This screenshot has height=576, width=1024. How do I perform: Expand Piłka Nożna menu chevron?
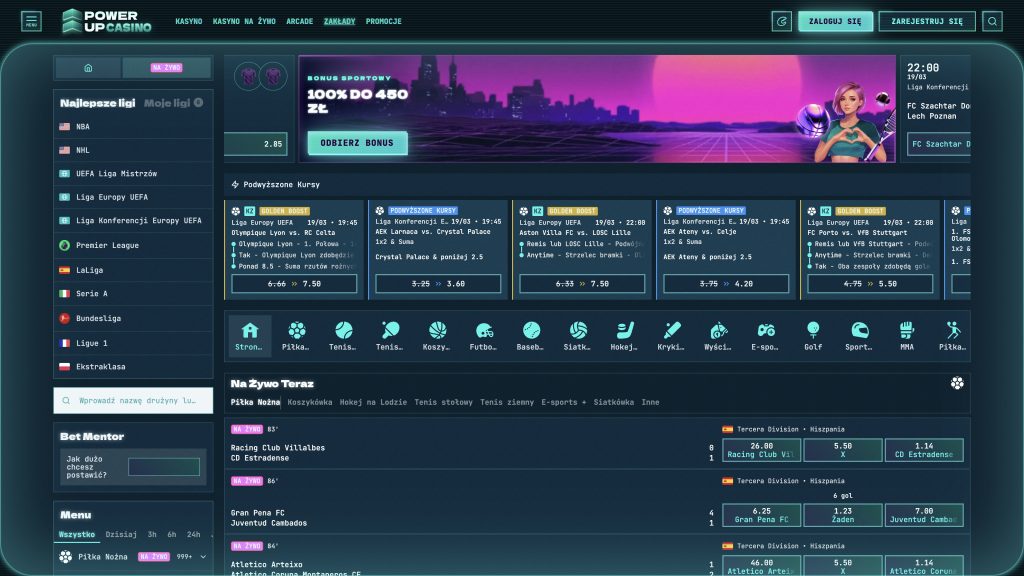pos(203,557)
